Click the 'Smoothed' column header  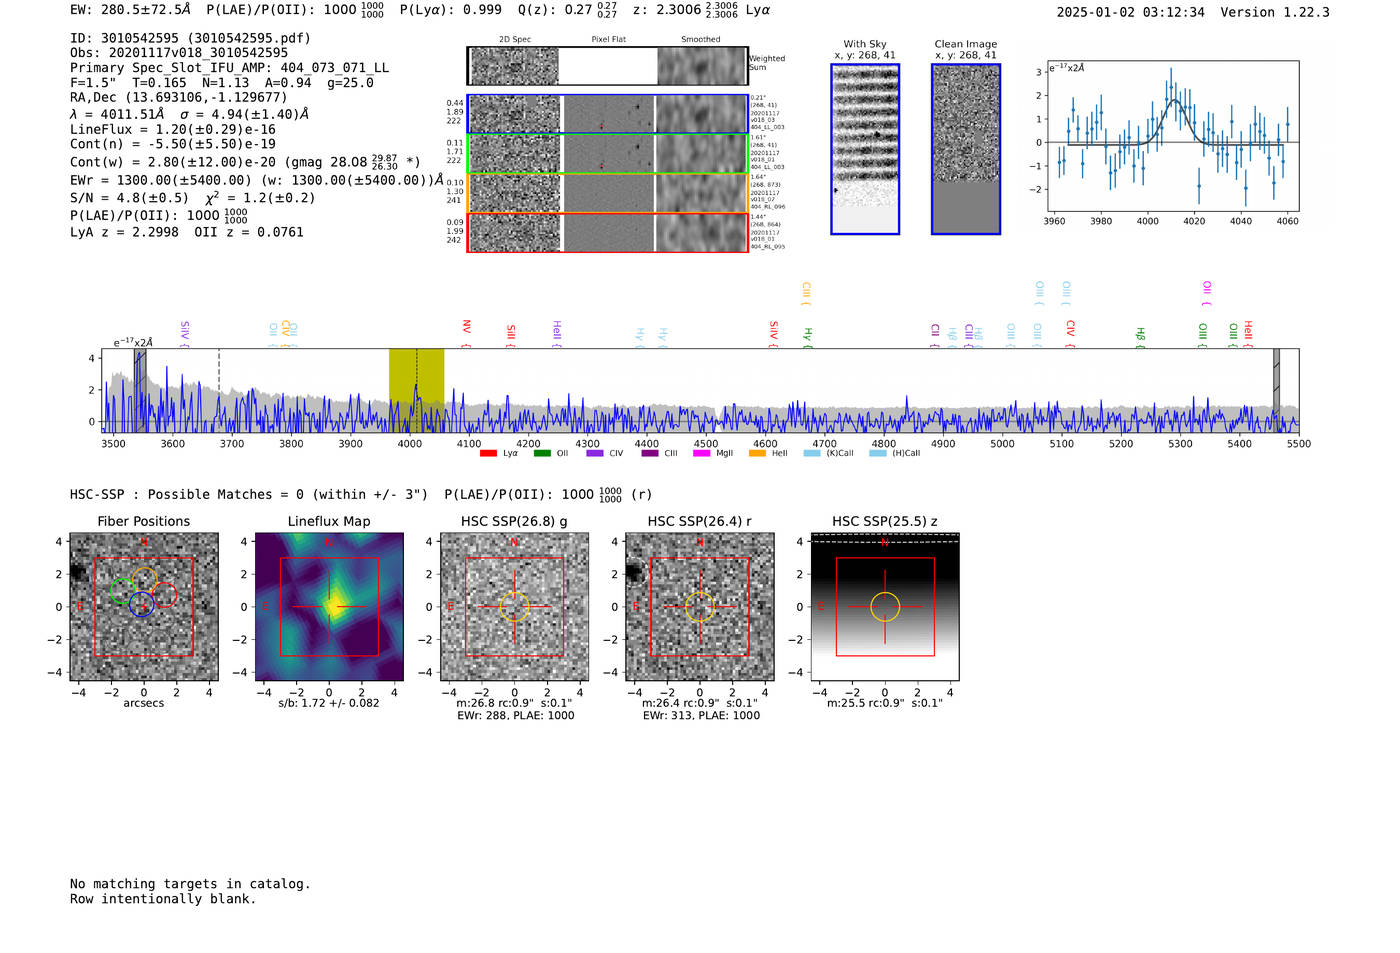[x=701, y=40]
